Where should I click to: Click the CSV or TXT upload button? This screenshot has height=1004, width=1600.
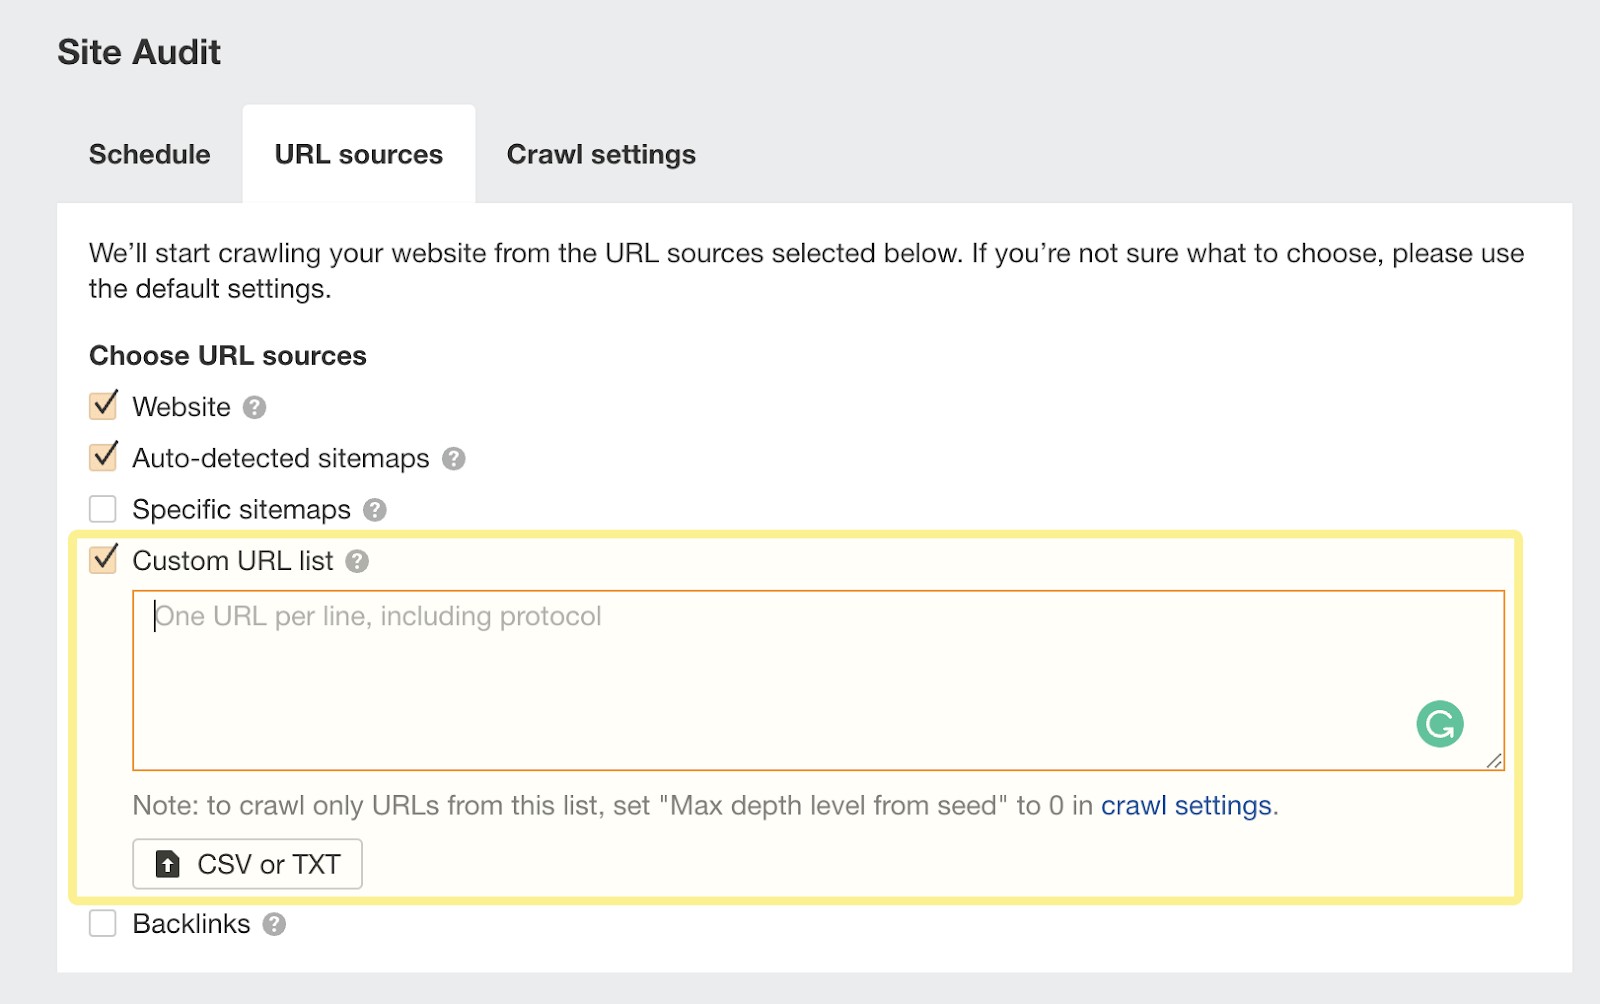246,863
